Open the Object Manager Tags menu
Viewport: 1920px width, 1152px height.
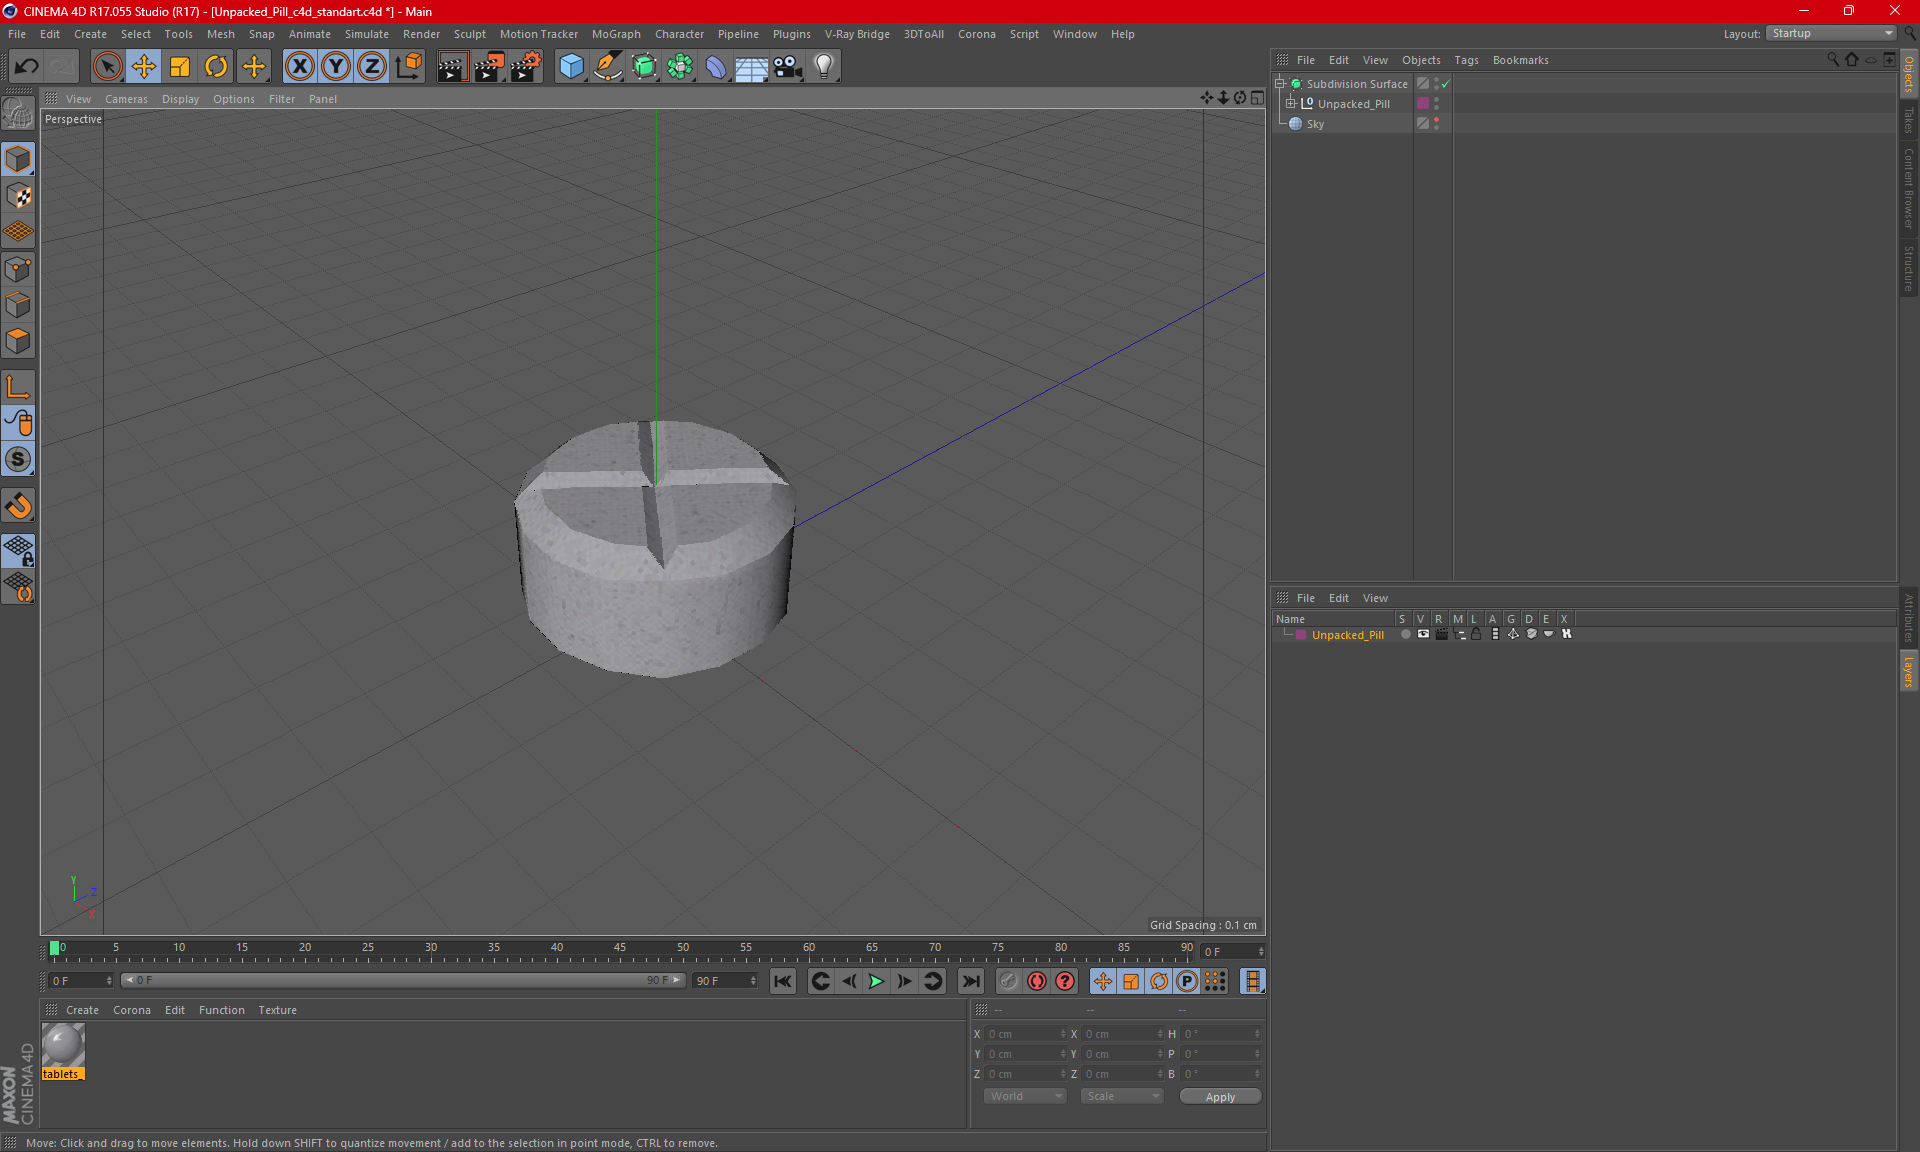click(x=1466, y=60)
